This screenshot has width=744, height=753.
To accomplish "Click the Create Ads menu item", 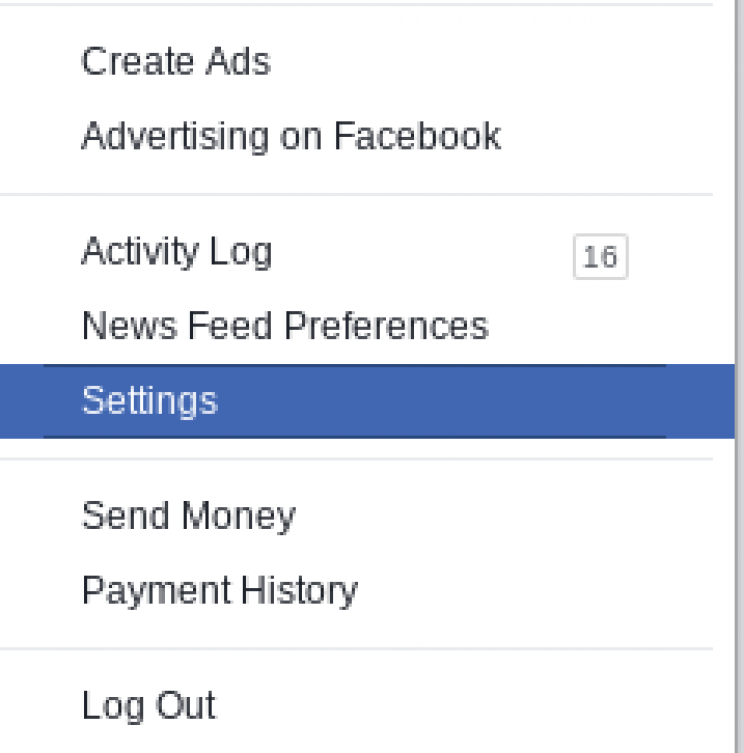I will pos(176,62).
